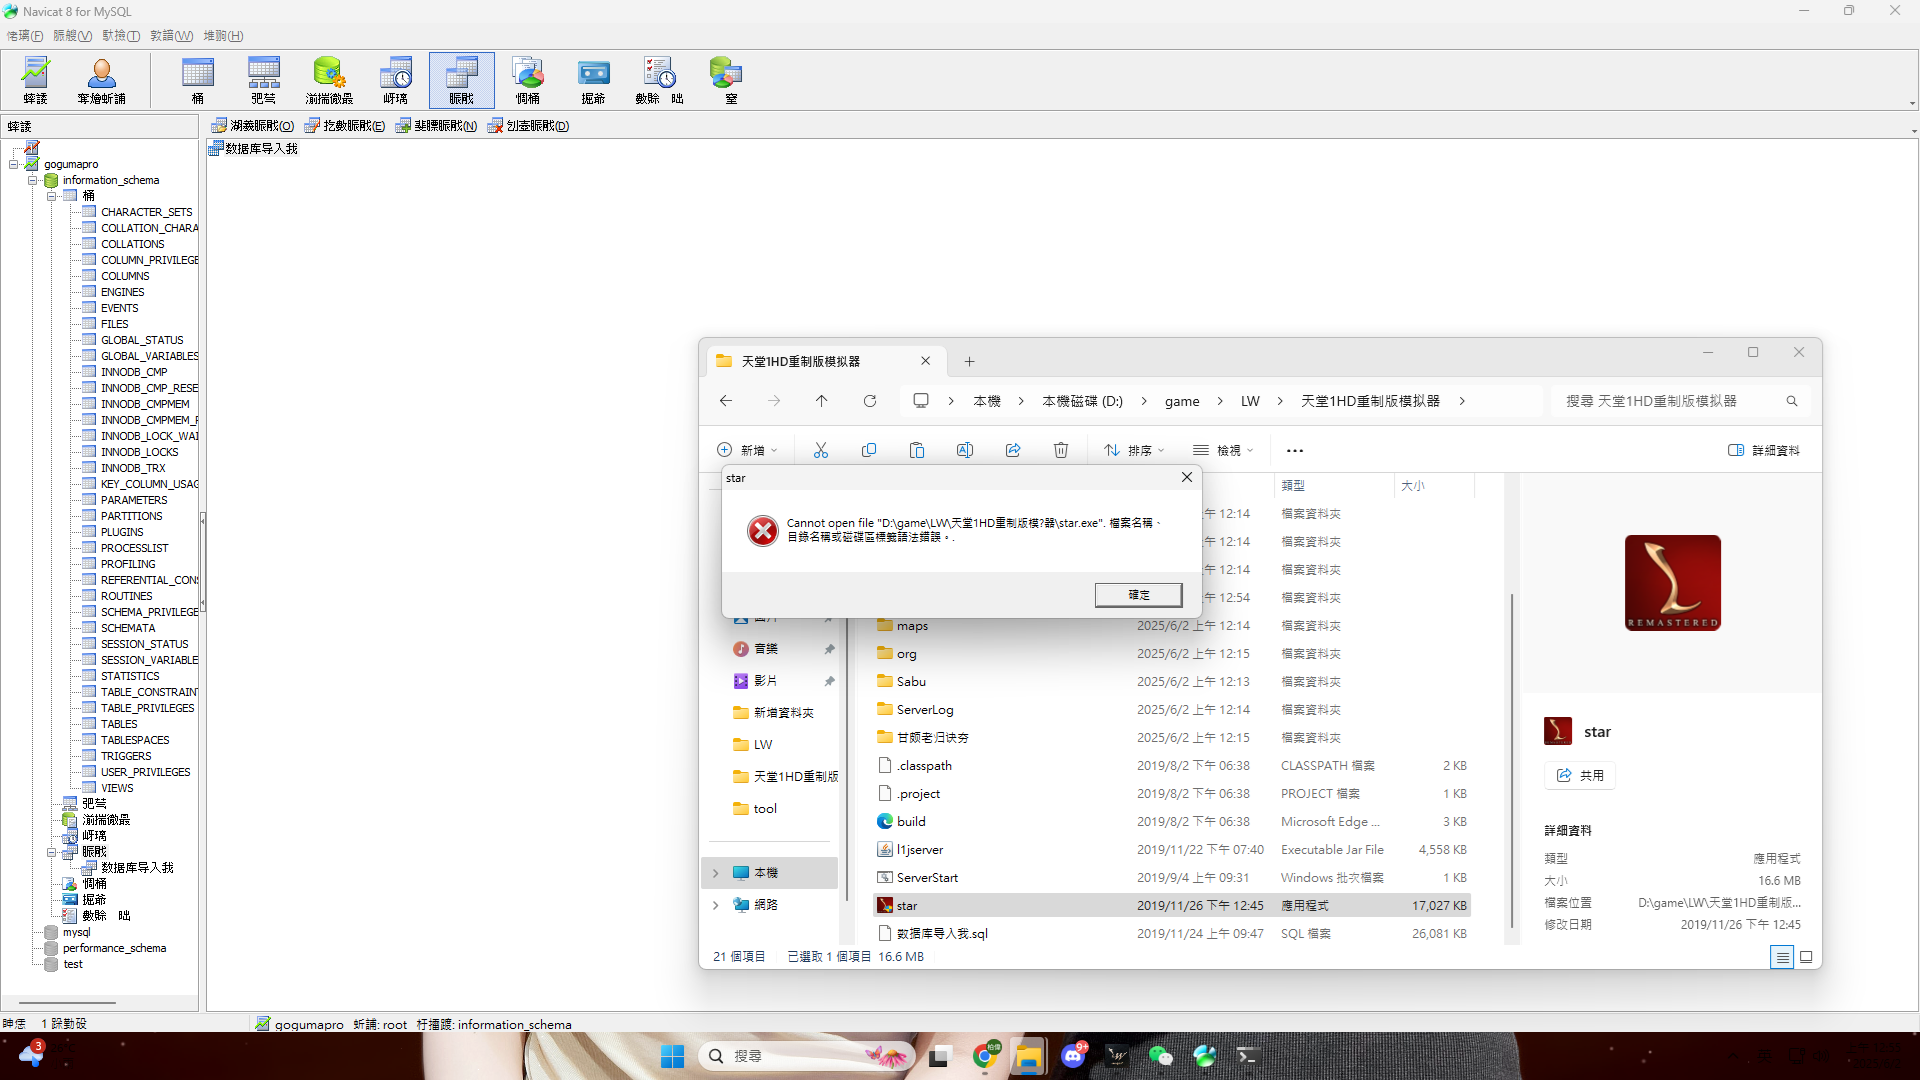Screen dimensions: 1920x1080
Task: Toggle the 詳細資料 details pane button
Action: [1764, 450]
